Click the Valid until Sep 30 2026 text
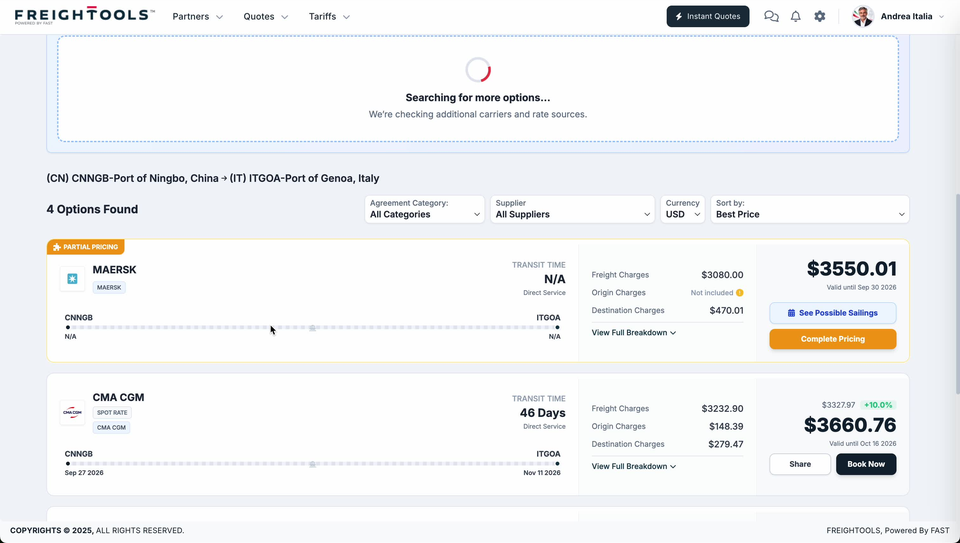This screenshot has height=543, width=960. point(861,287)
